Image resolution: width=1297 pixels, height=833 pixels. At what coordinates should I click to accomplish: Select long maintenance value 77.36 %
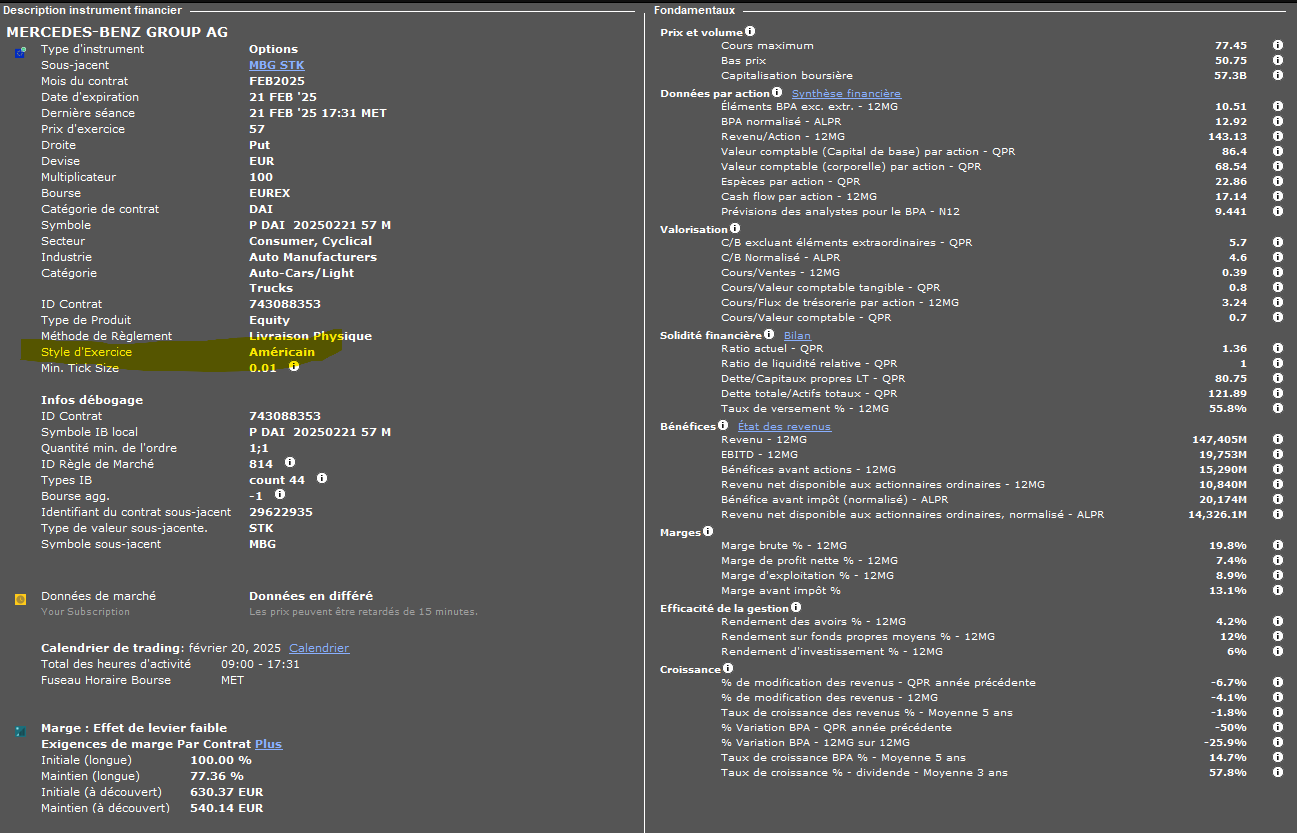point(217,776)
